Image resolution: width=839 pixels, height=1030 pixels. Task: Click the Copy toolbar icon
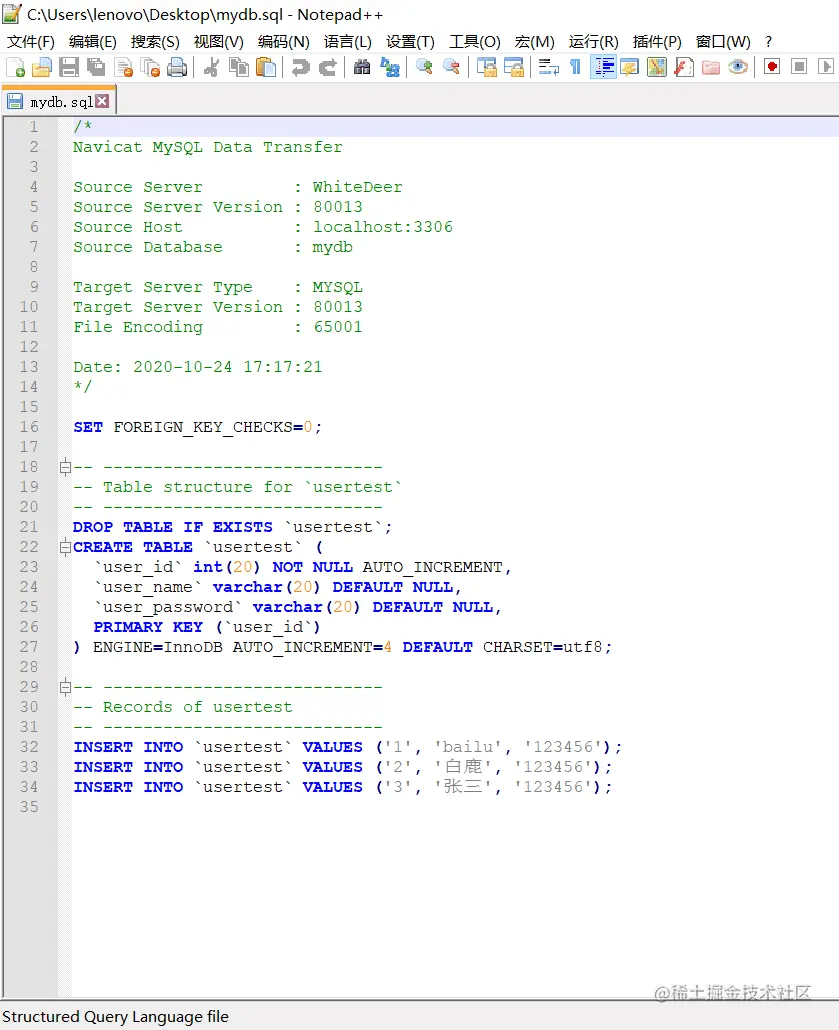click(x=238, y=67)
